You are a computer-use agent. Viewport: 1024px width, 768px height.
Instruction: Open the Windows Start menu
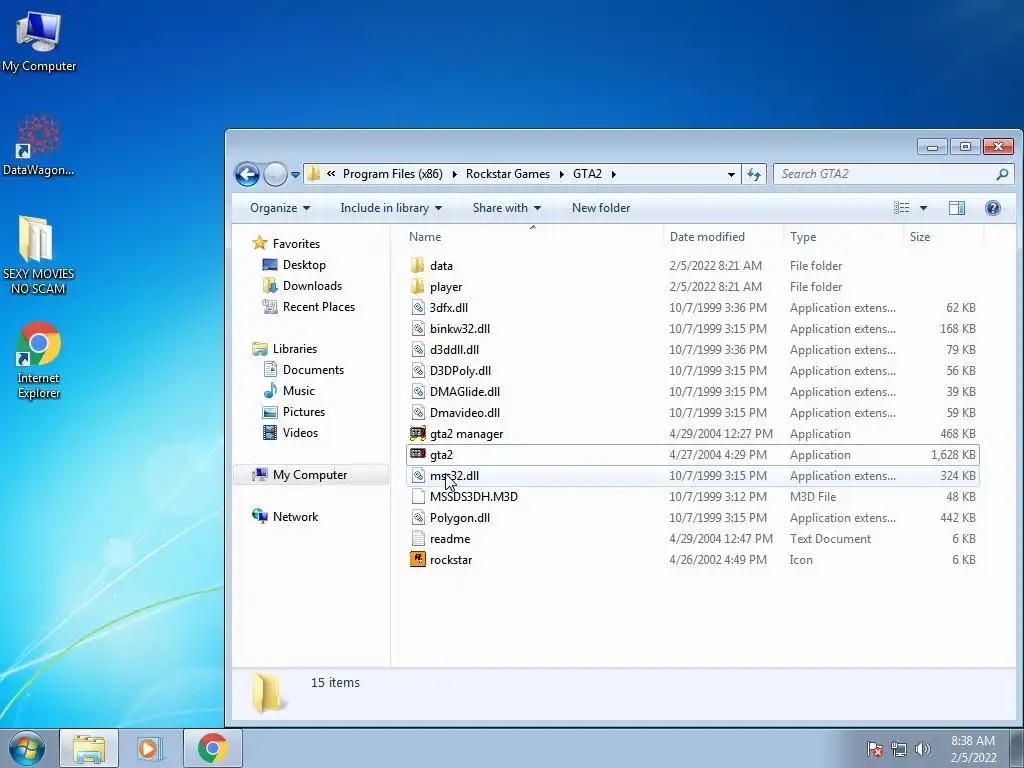(x=27, y=748)
